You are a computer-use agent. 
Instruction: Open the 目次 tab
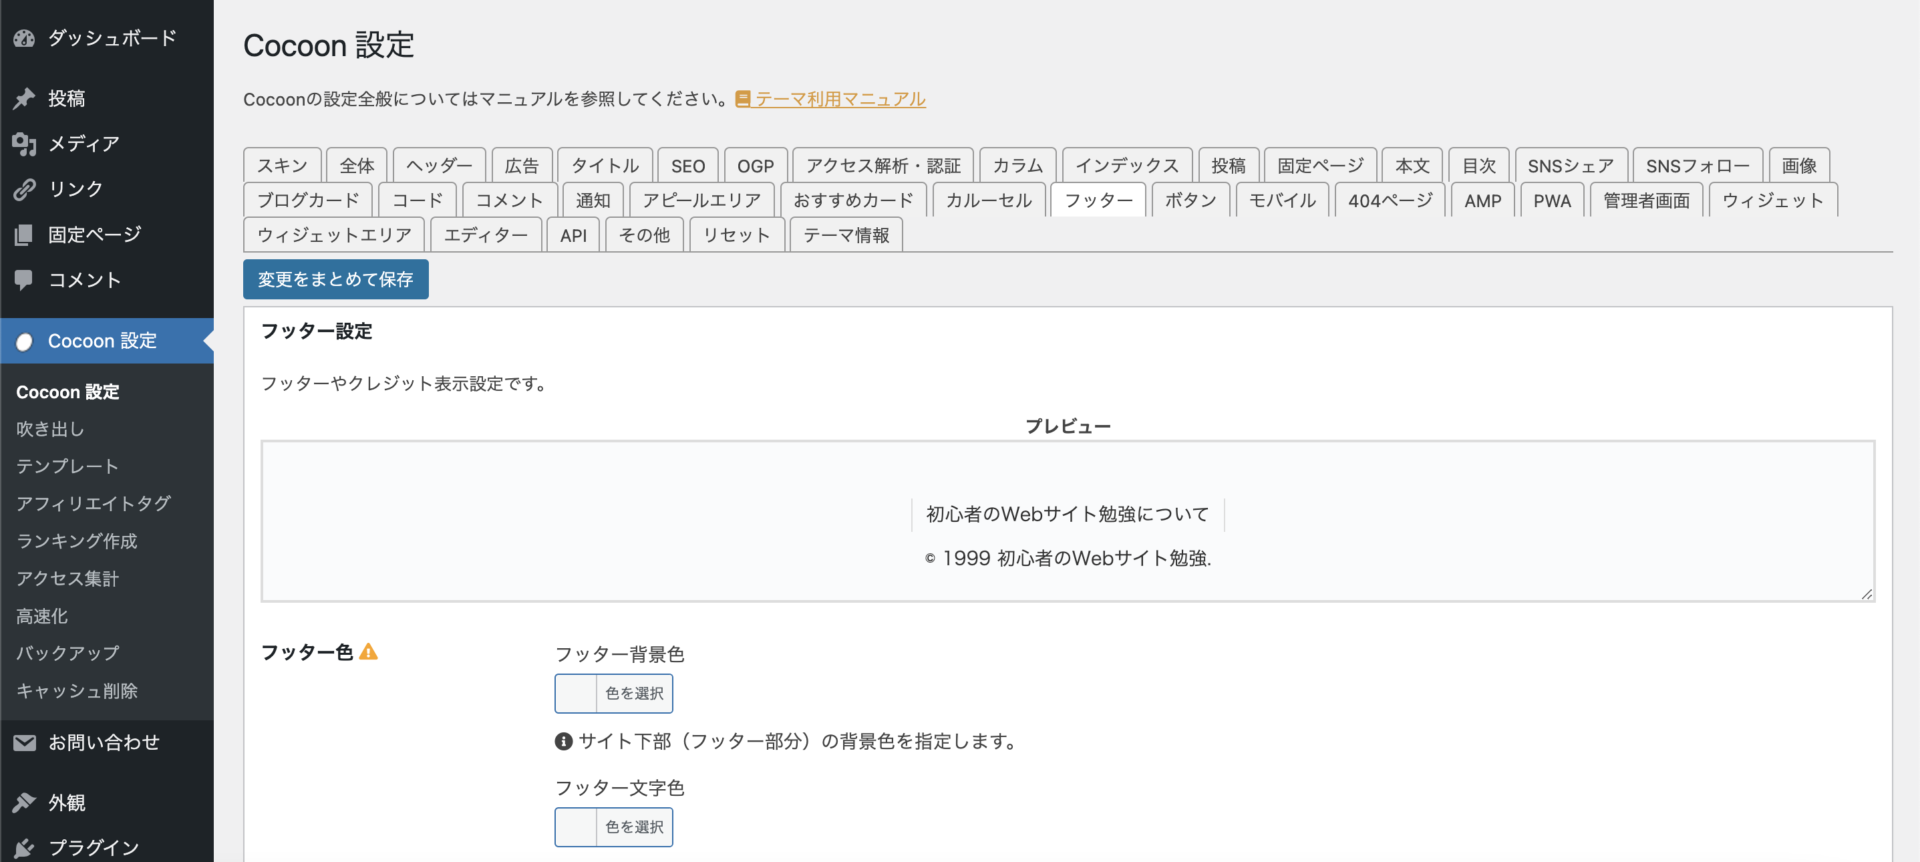[x=1479, y=165]
